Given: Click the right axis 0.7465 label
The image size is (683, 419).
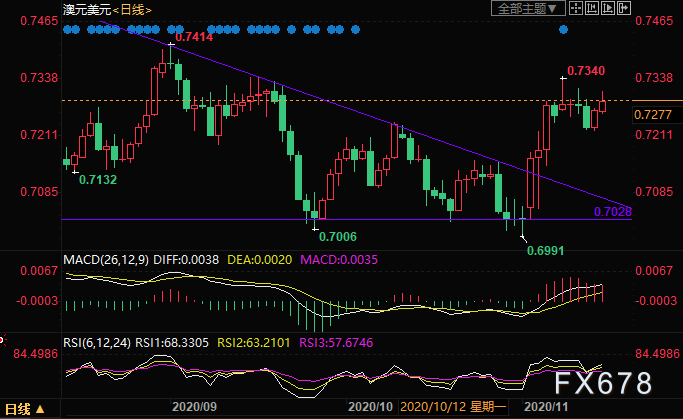Looking at the screenshot, I should pyautogui.click(x=654, y=21).
